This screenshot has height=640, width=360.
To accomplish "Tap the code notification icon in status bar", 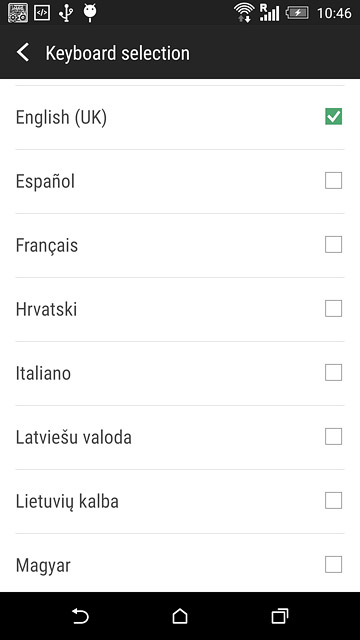I will pyautogui.click(x=42, y=13).
